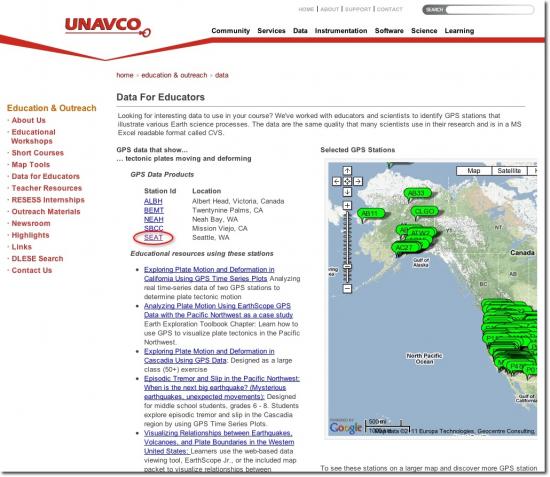The width and height of the screenshot is (550, 477).
Task: Open Analyzing Plate Motion EarthScope link
Action: [218, 310]
